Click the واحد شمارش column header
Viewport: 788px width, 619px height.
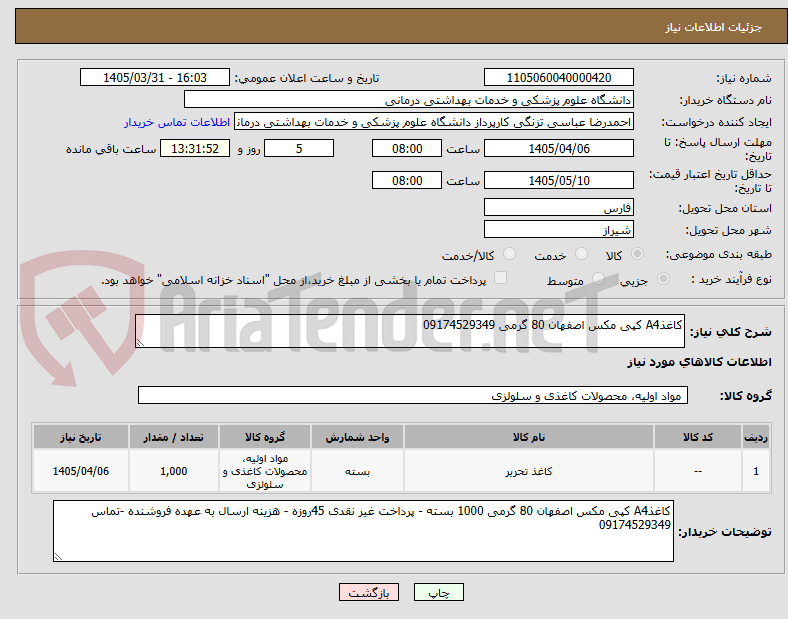coord(357,437)
